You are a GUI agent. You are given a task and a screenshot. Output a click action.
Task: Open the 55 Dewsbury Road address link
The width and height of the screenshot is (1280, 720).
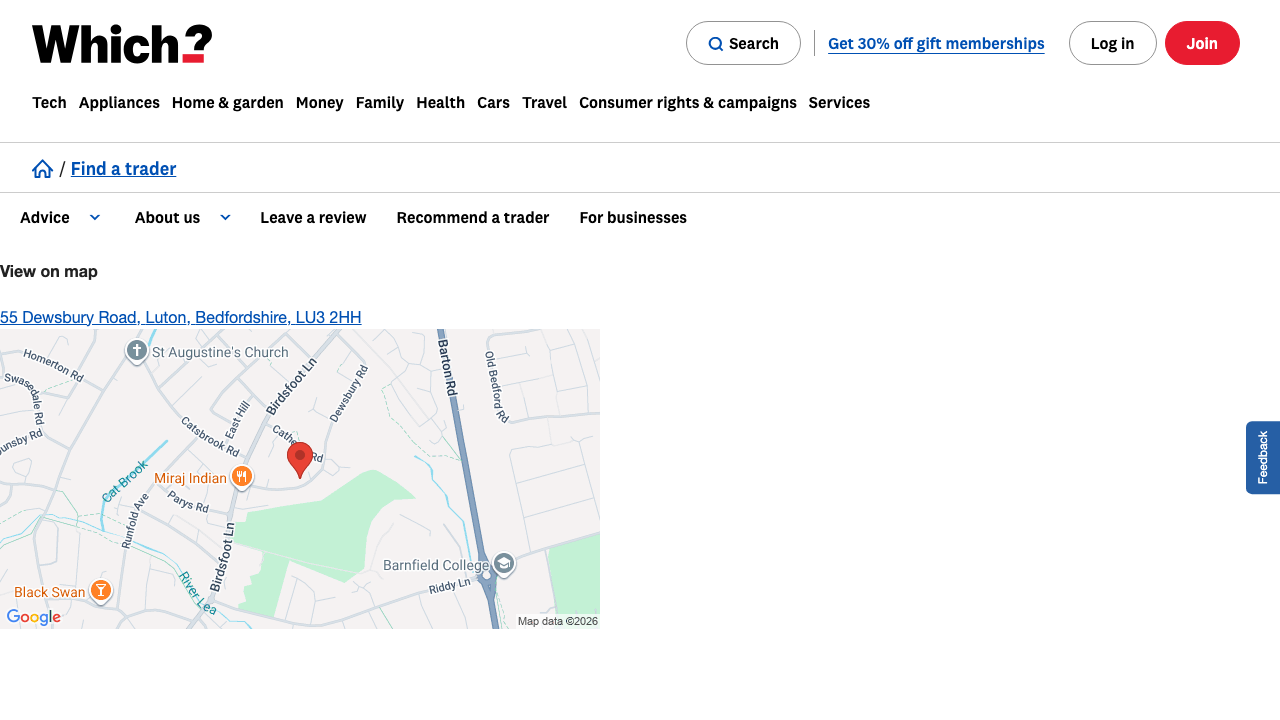pos(180,317)
